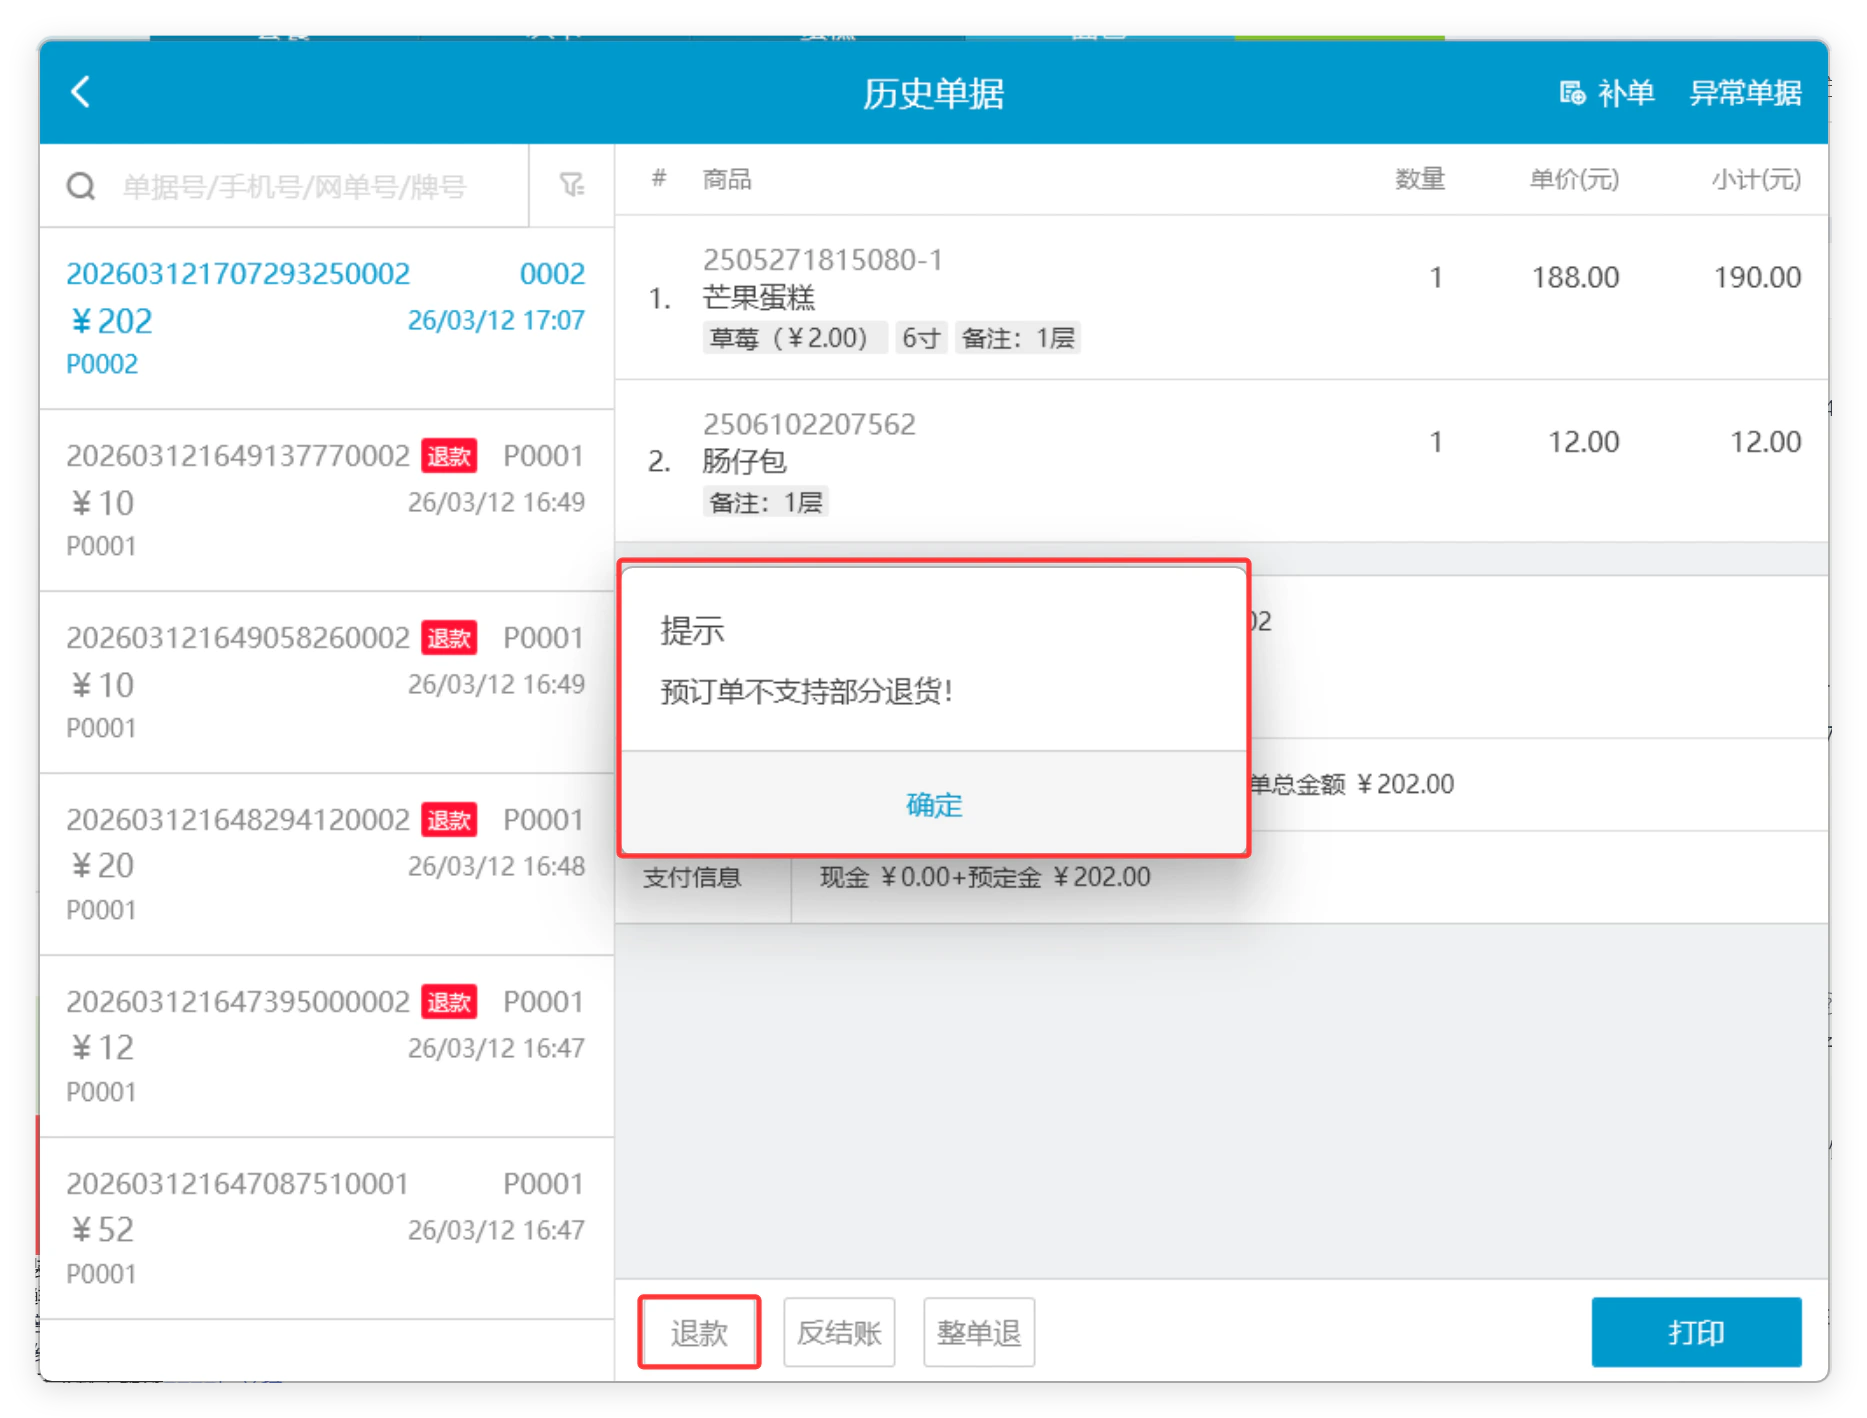This screenshot has height=1418, width=1867.
Task: Select the 芒果蛋糕 product line
Action: click(1221, 297)
